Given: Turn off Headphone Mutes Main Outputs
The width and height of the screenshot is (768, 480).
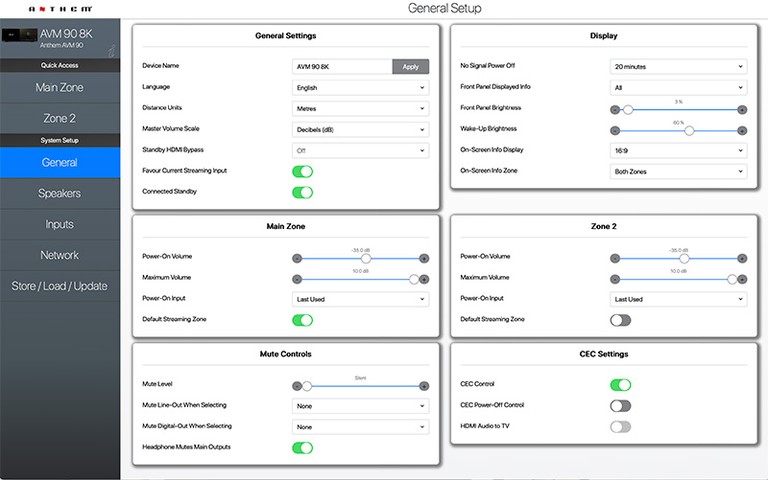Looking at the screenshot, I should (302, 447).
